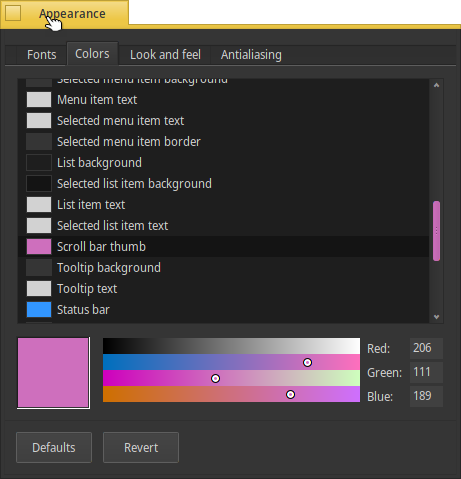The height and width of the screenshot is (479, 461).
Task: Click the grayscale brightness gradient bar
Action: point(231,346)
